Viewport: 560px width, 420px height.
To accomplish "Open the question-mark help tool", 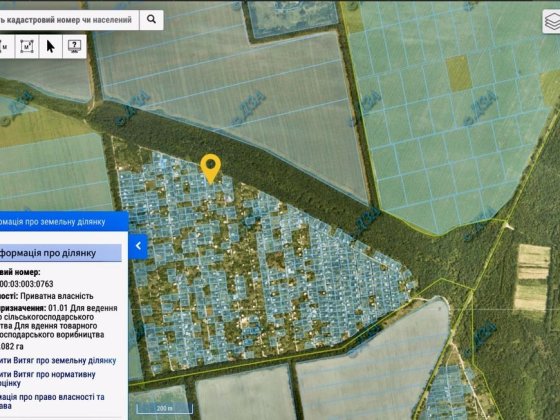I will (x=74, y=46).
